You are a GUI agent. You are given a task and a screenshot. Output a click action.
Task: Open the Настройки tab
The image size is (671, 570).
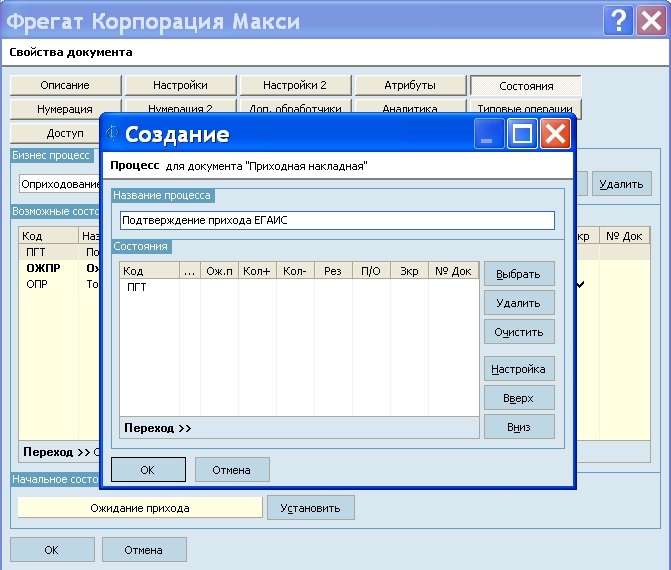181,85
